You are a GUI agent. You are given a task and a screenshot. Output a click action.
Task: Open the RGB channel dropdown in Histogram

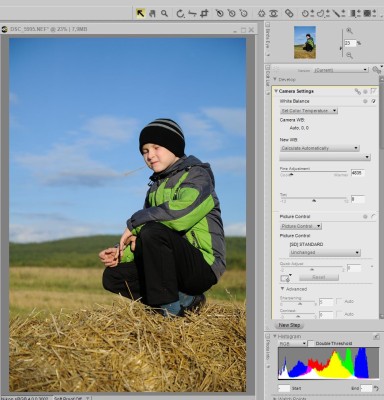tap(292, 343)
